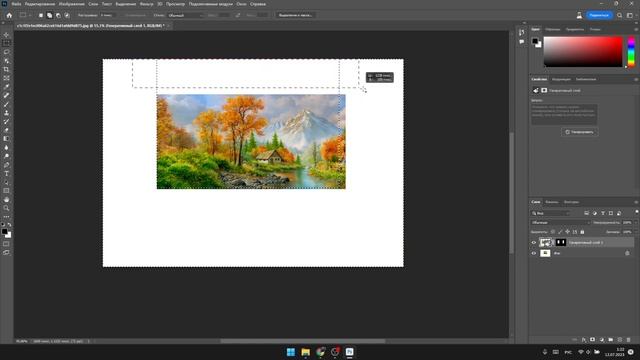Click the Share button
640x360 pixels.
pyautogui.click(x=599, y=15)
